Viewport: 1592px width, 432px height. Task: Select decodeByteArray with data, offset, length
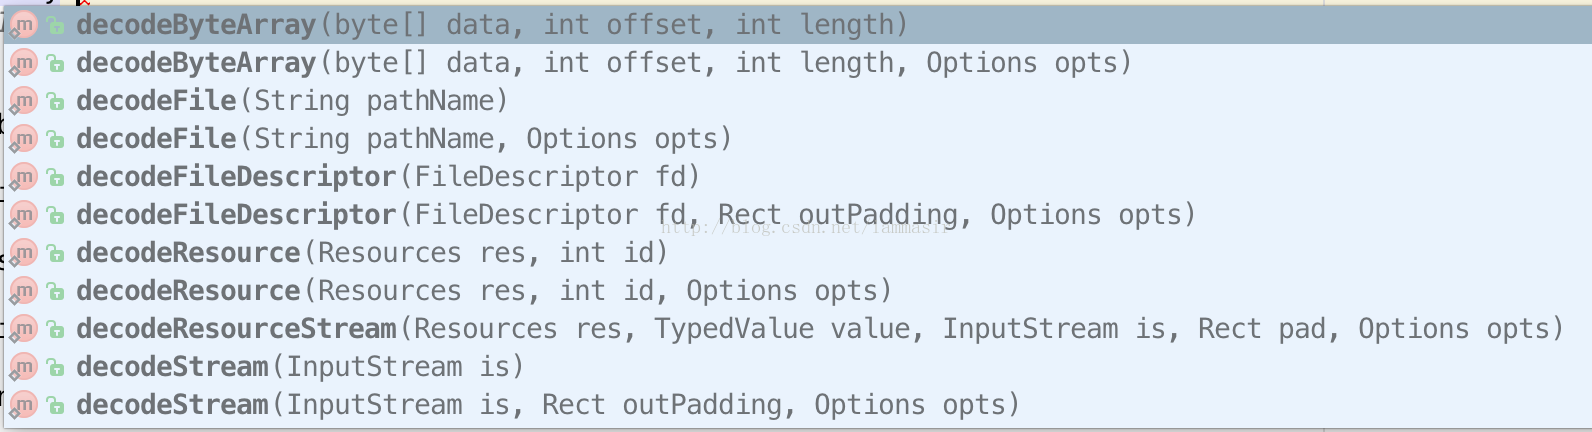pos(491,24)
